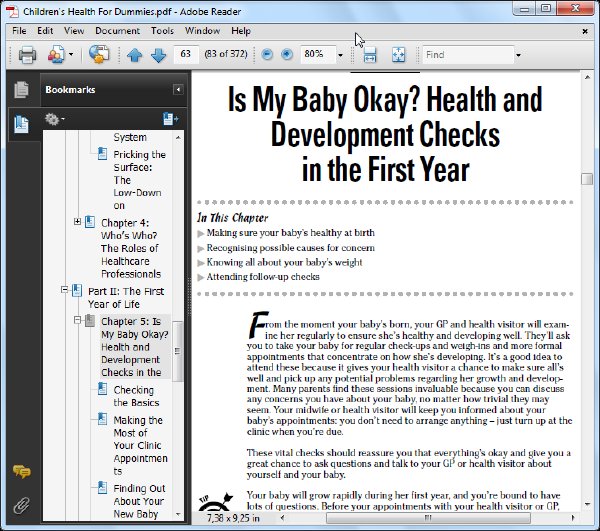Click the globe web conference icon
This screenshot has width=600, height=531.
tap(99, 54)
